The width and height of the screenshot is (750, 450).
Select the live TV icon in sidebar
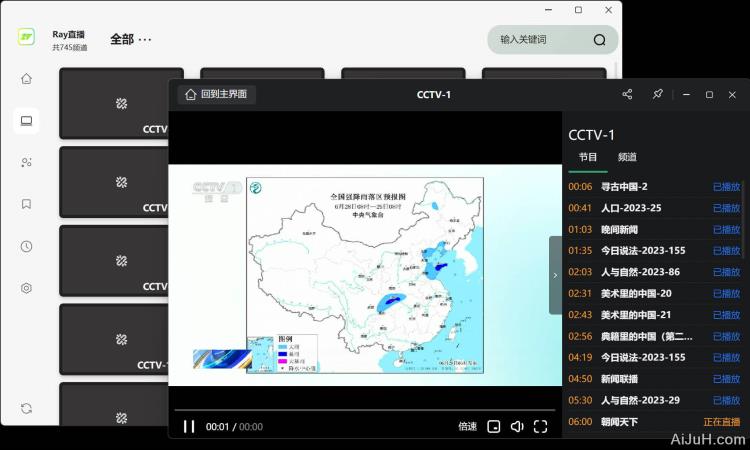(x=26, y=121)
